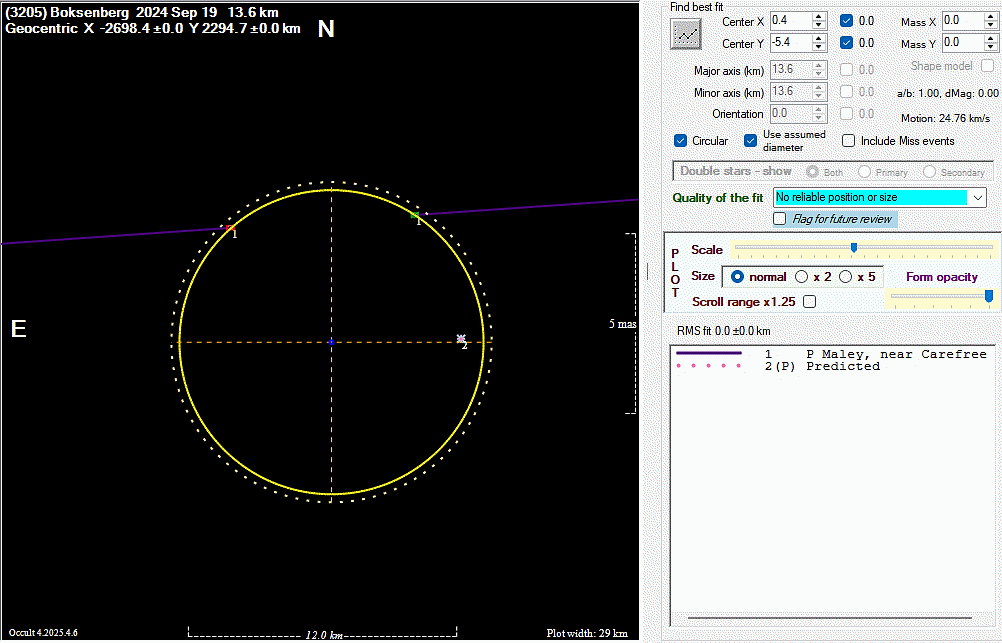Increase Center Y with spinner up arrow
The width and height of the screenshot is (1002, 643).
tap(819, 38)
